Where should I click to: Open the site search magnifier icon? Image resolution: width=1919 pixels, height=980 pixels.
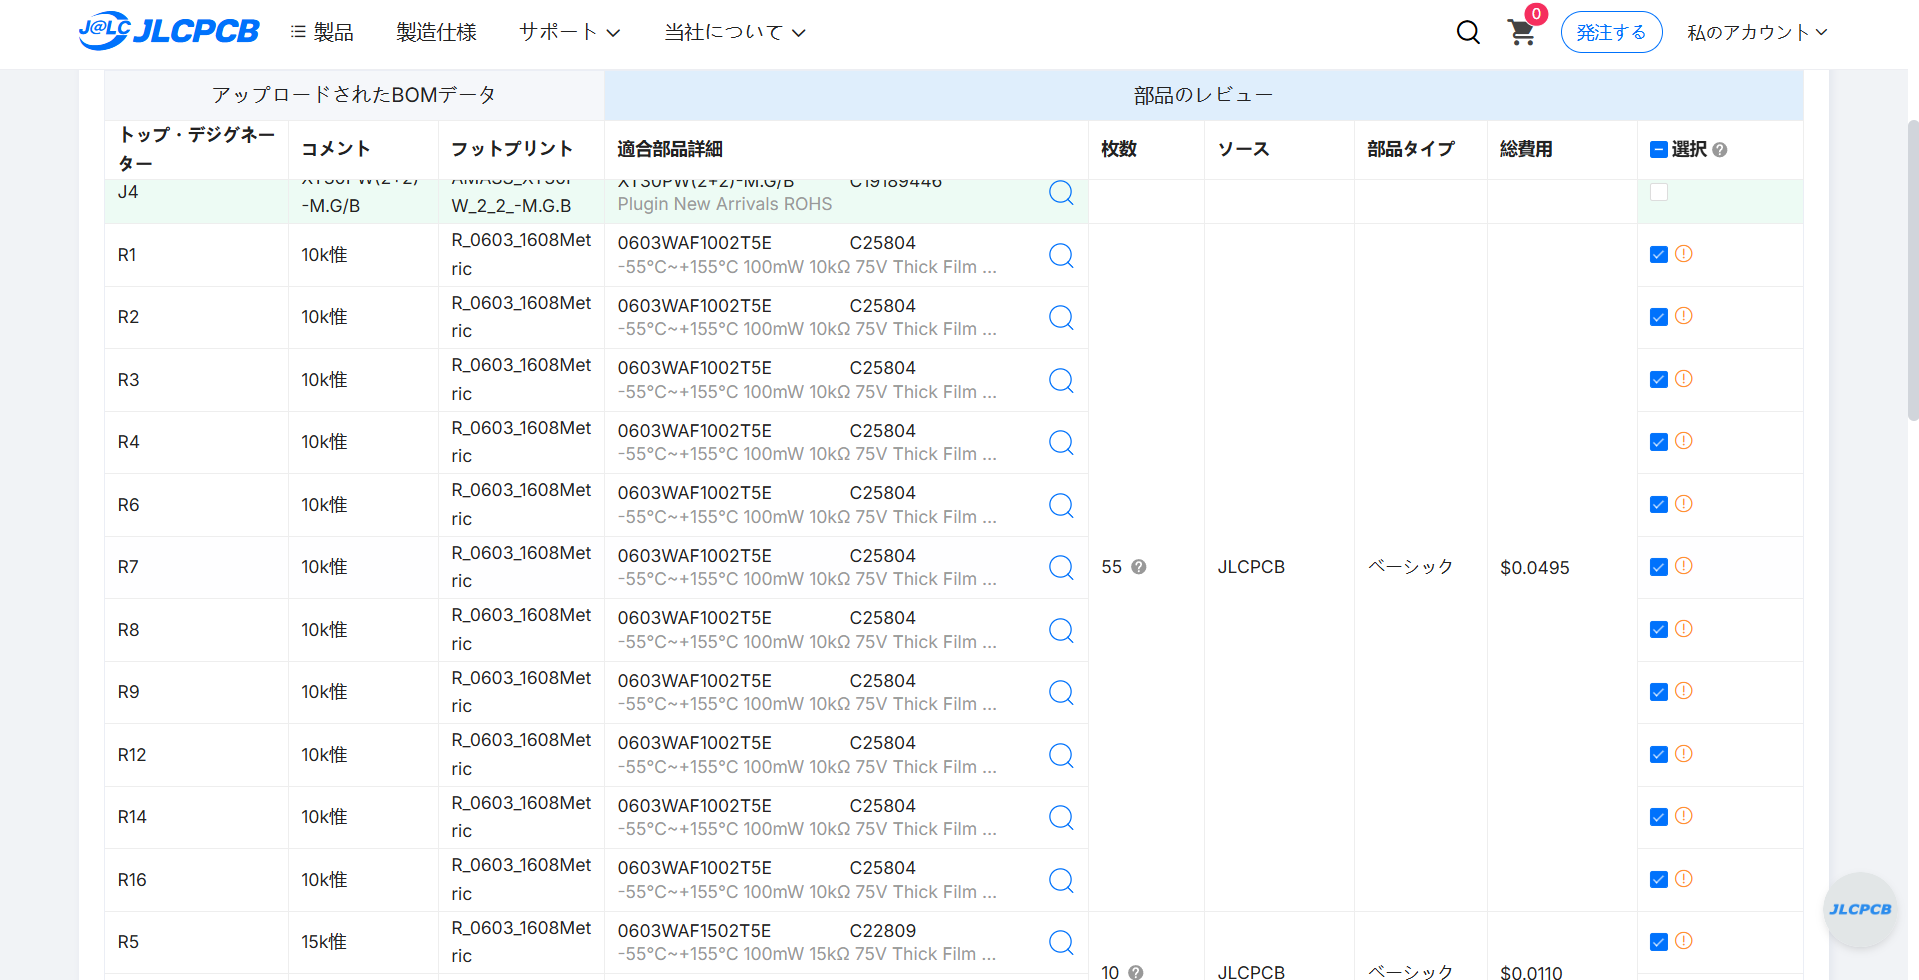tap(1468, 32)
